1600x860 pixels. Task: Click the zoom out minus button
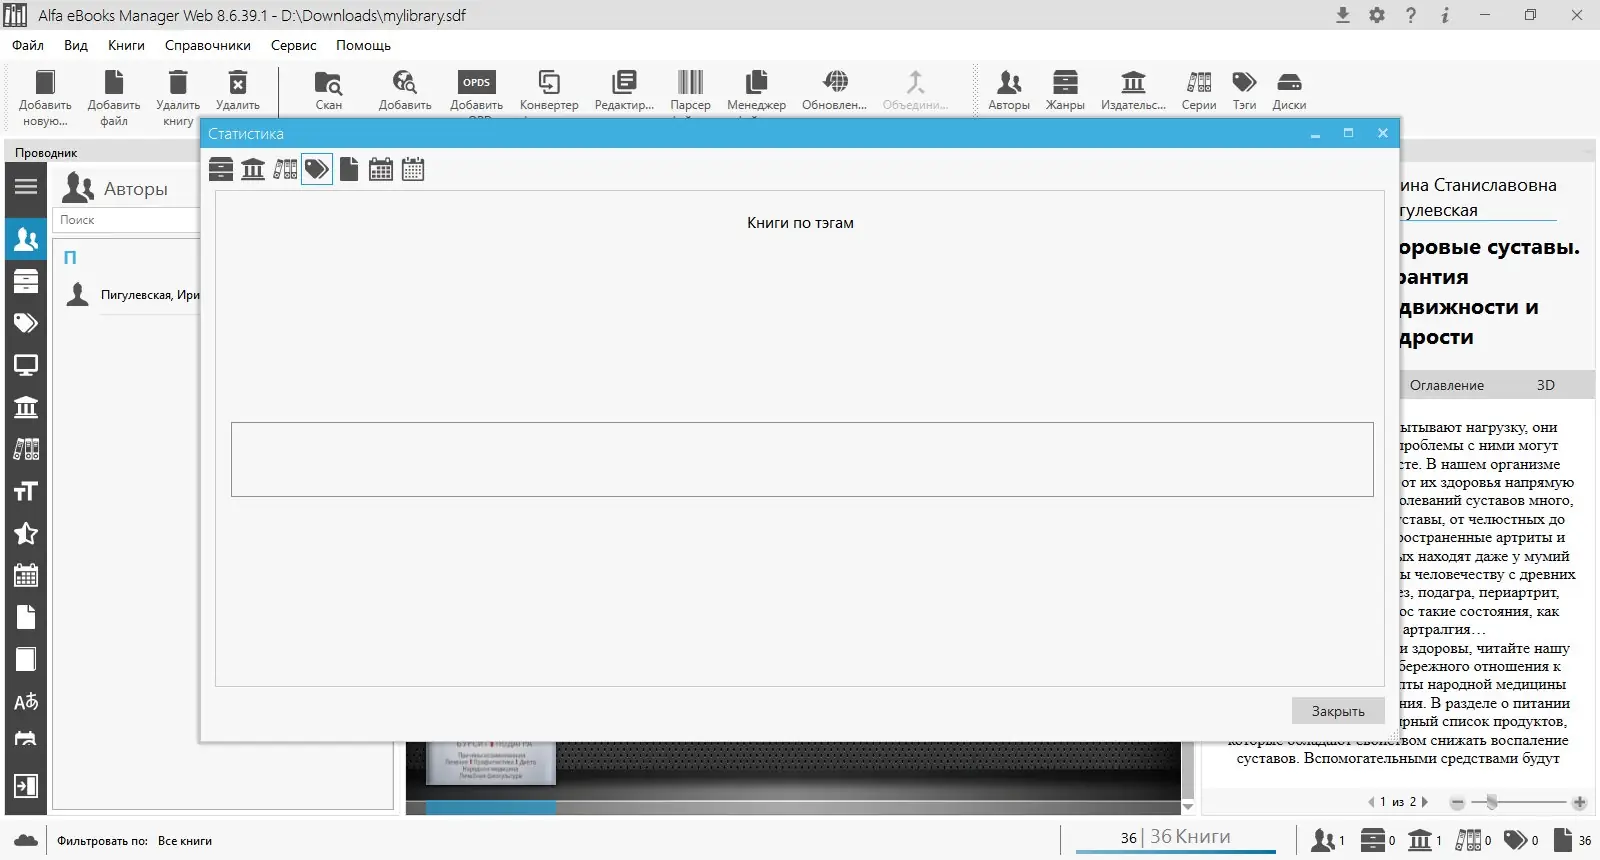(x=1457, y=803)
